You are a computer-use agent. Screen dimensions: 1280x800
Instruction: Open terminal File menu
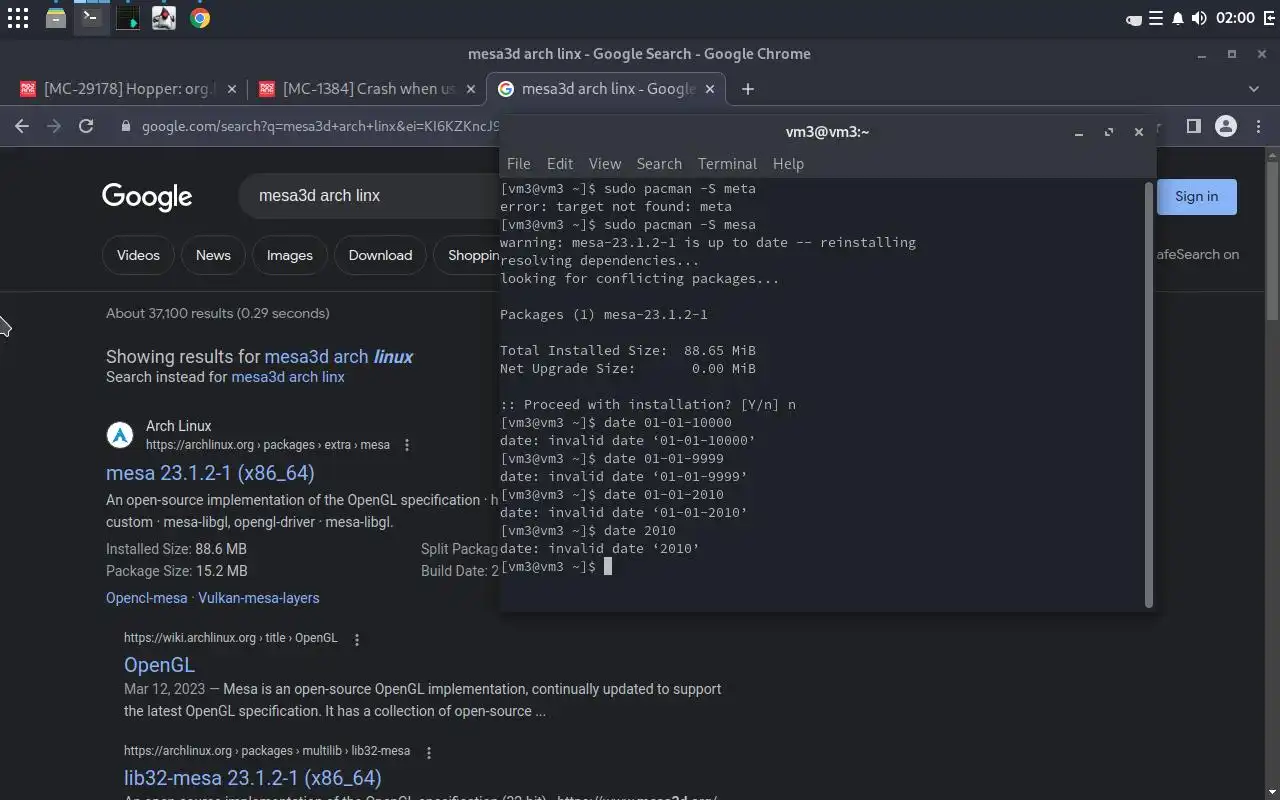click(x=518, y=164)
